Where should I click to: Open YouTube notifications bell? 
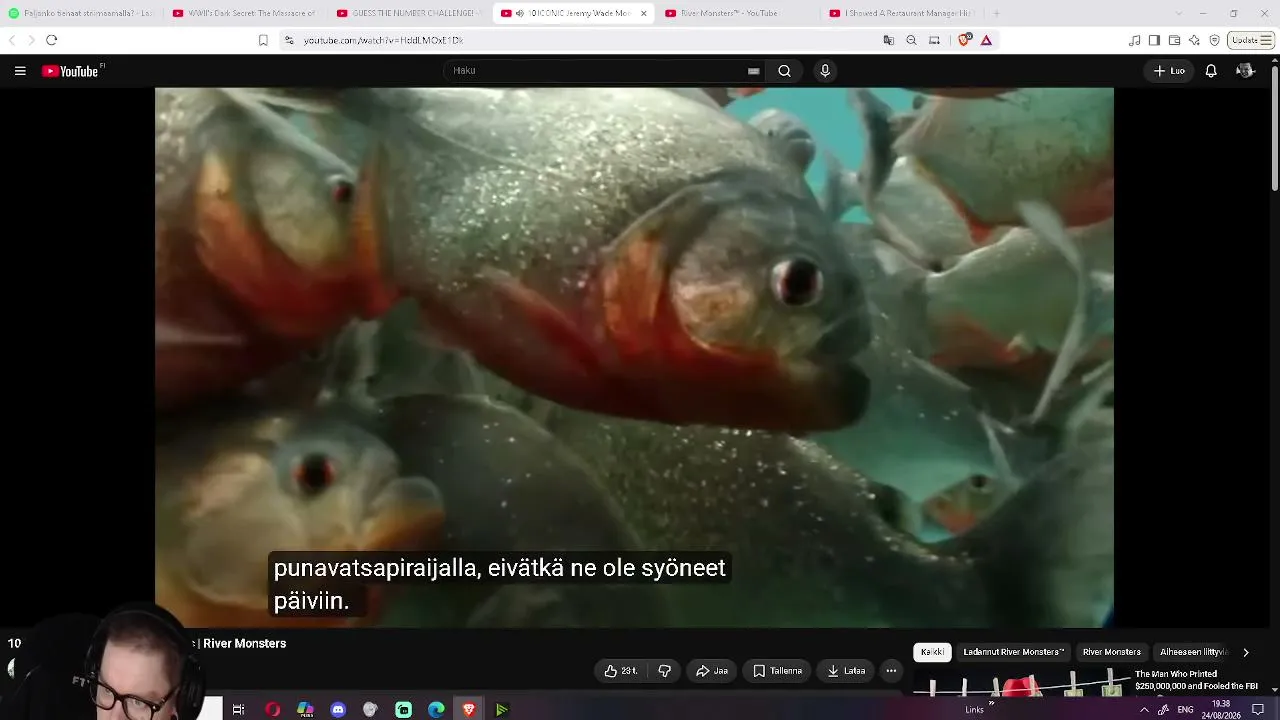click(x=1211, y=71)
